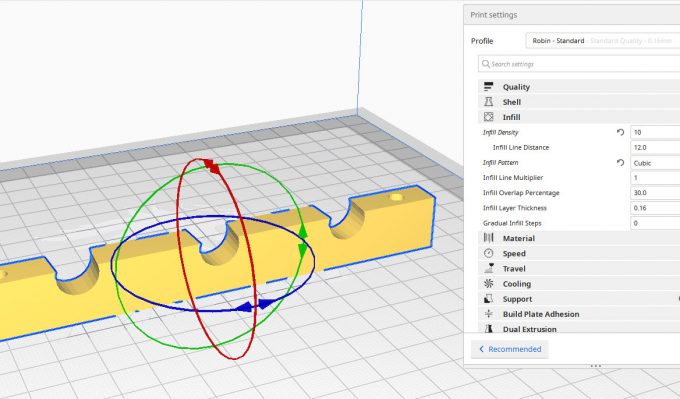Click the Infill Overlap Percentage label
680x399 pixels.
[521, 193]
